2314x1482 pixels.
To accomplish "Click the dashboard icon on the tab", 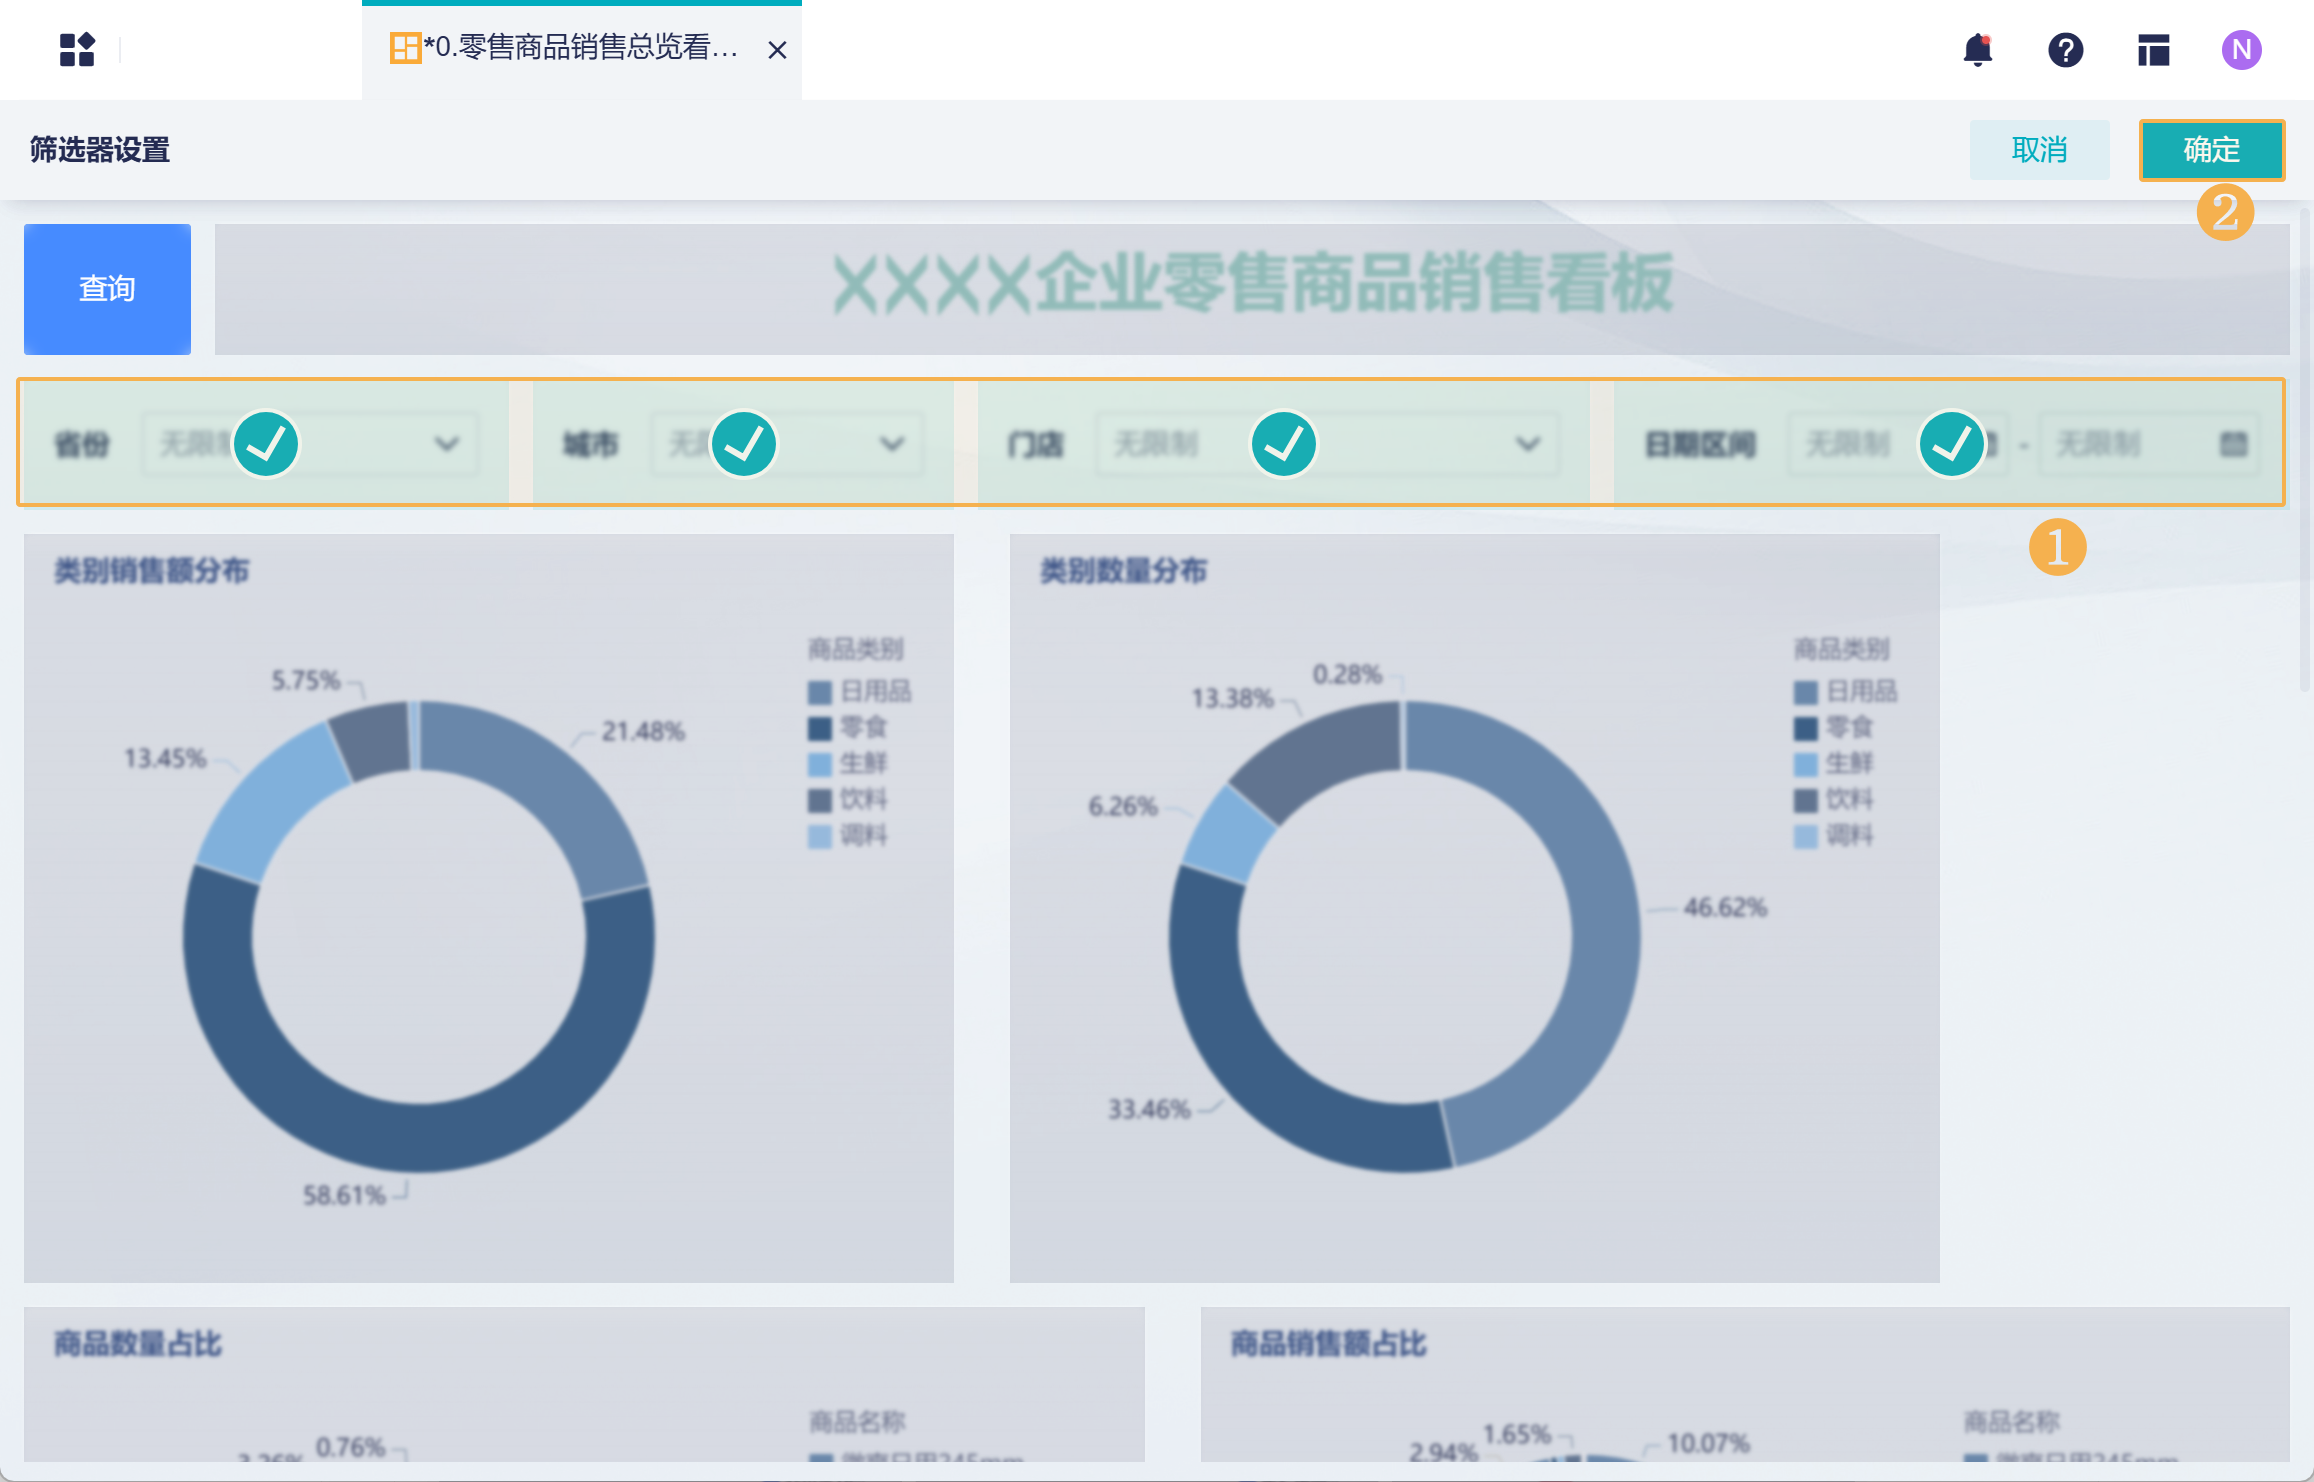I will (x=404, y=48).
